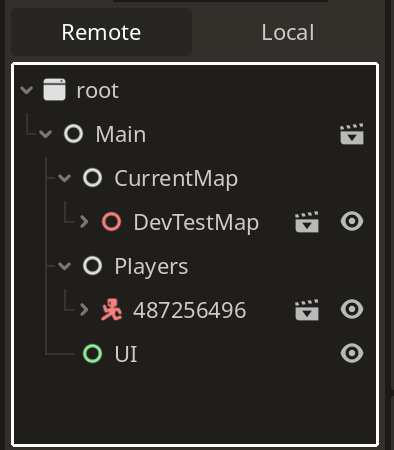The height and width of the screenshot is (450, 394).
Task: Select the 487256496 label
Action: pyautogui.click(x=190, y=310)
